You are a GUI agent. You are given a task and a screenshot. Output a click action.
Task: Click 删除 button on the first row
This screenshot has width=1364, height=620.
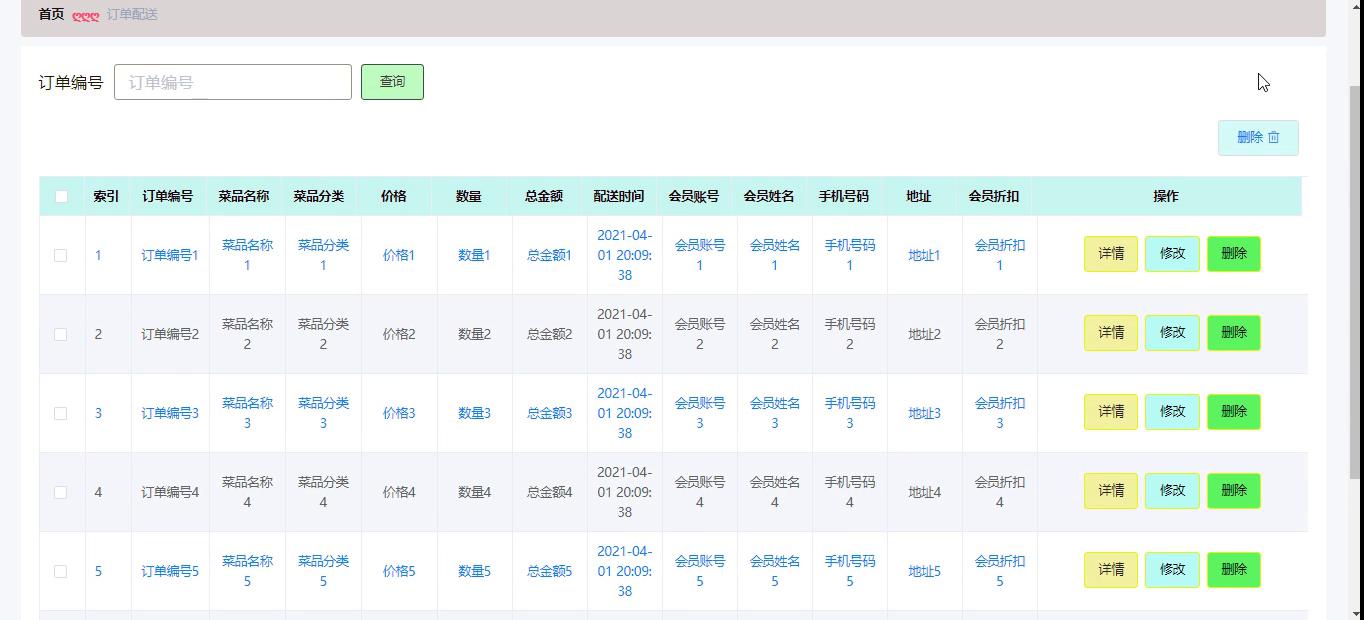point(1233,254)
